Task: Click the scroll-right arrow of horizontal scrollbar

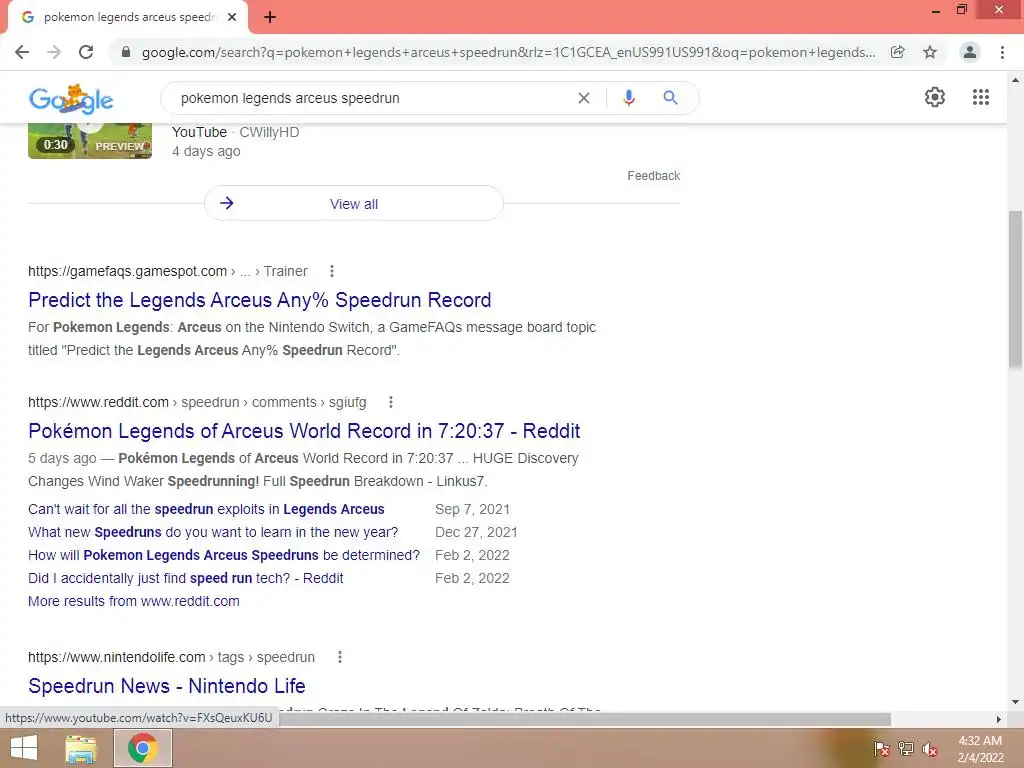Action: click(999, 719)
